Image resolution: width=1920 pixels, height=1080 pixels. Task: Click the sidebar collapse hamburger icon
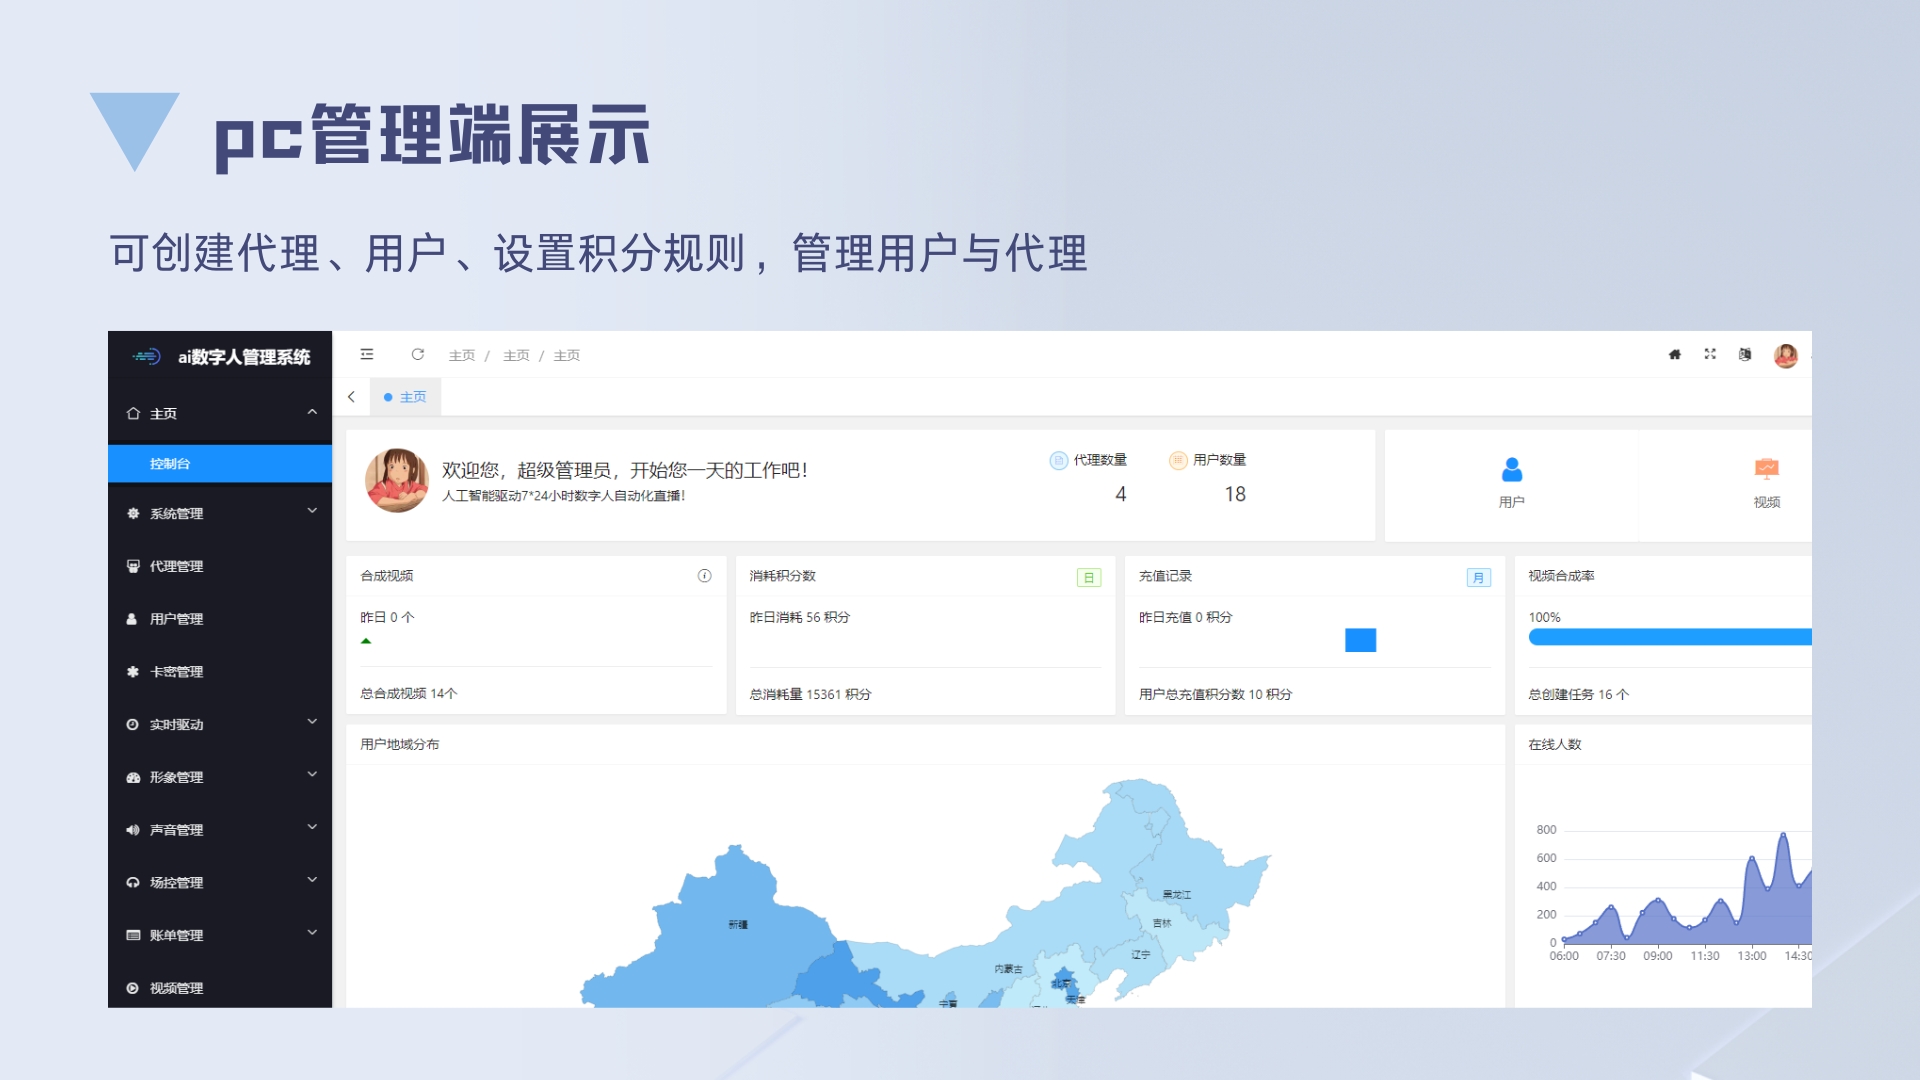pyautogui.click(x=367, y=354)
